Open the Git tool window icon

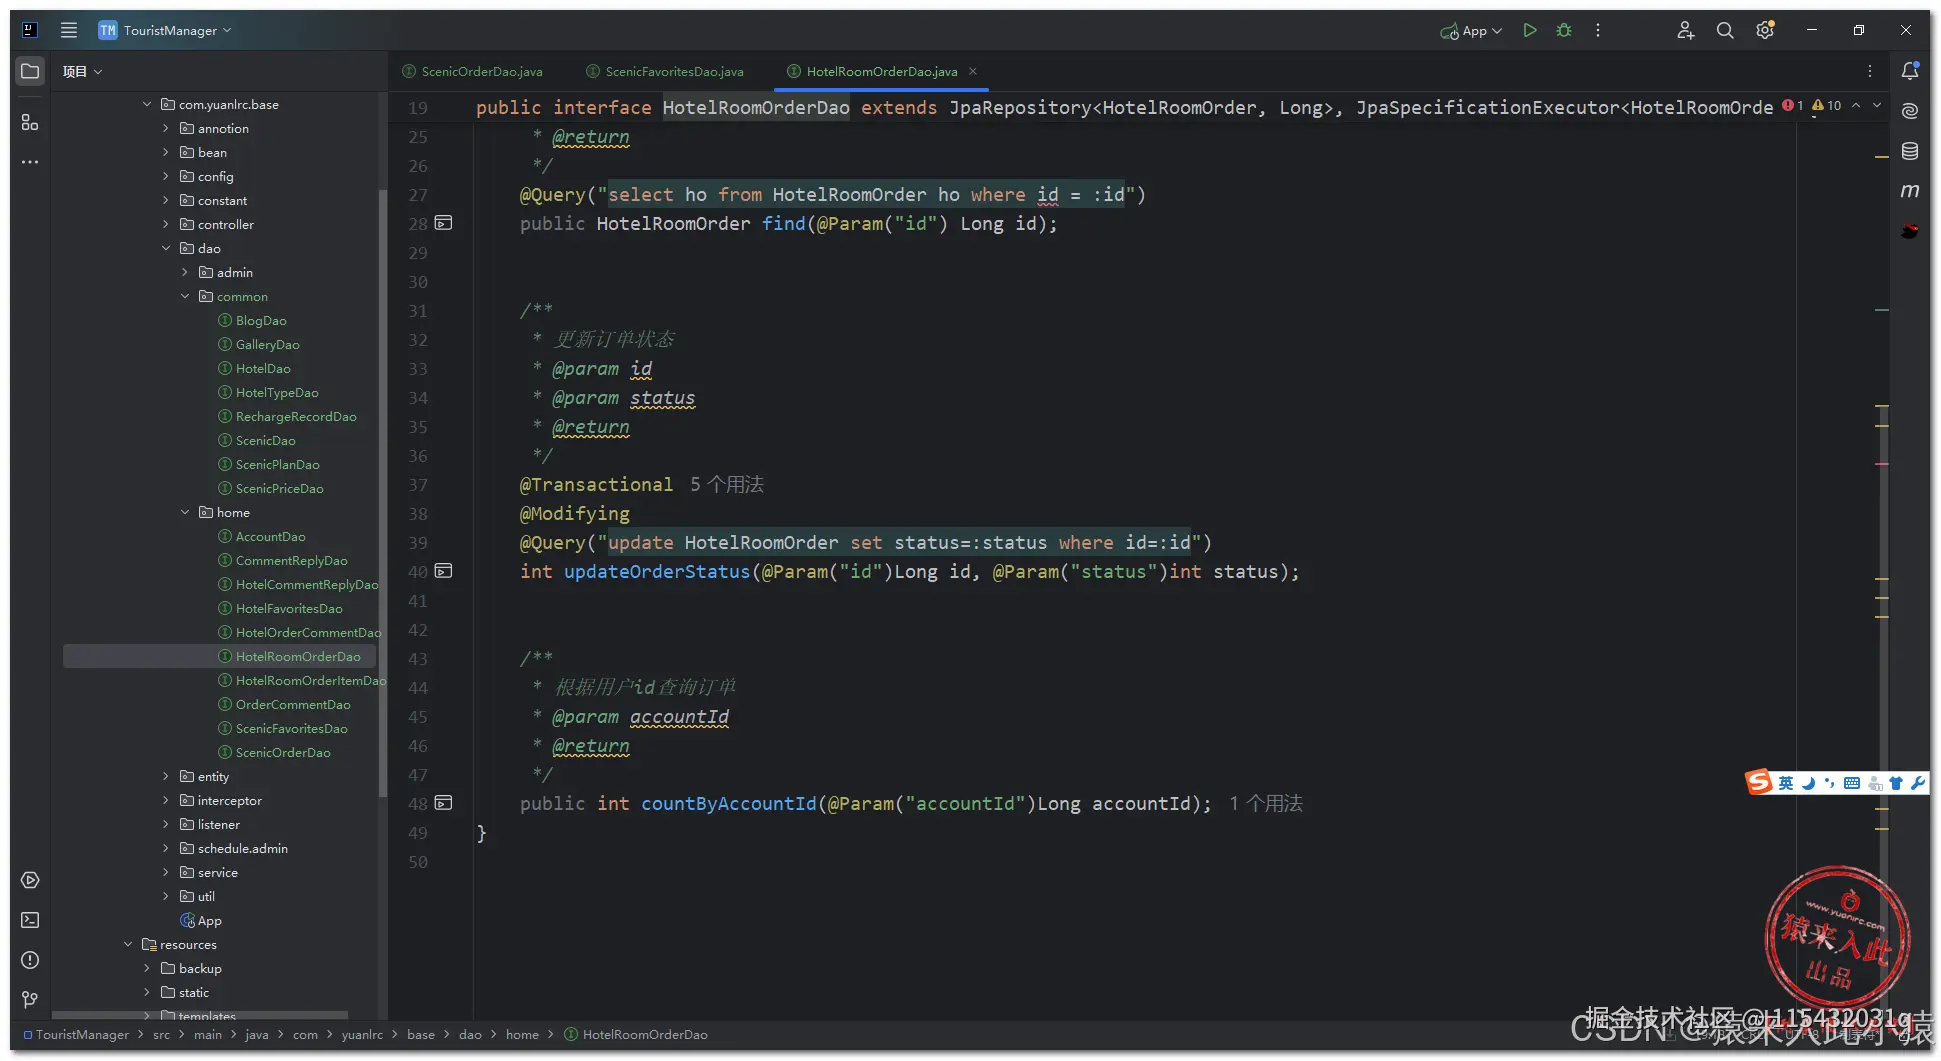click(30, 1000)
